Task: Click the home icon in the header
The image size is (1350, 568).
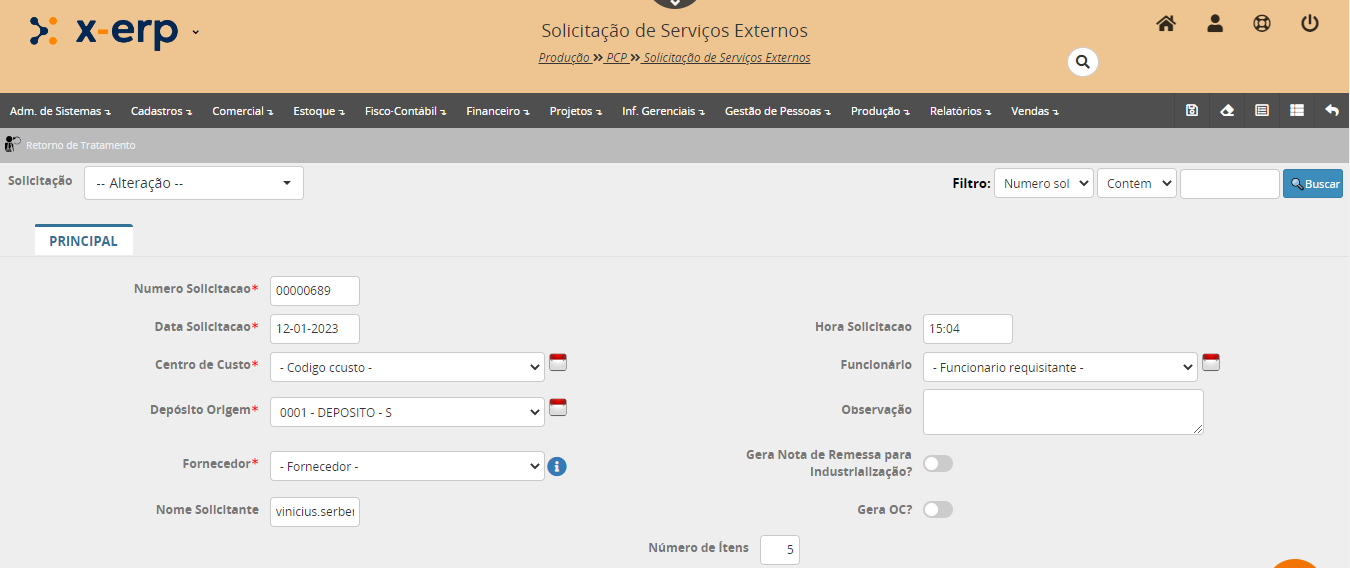Action: [x=1166, y=24]
